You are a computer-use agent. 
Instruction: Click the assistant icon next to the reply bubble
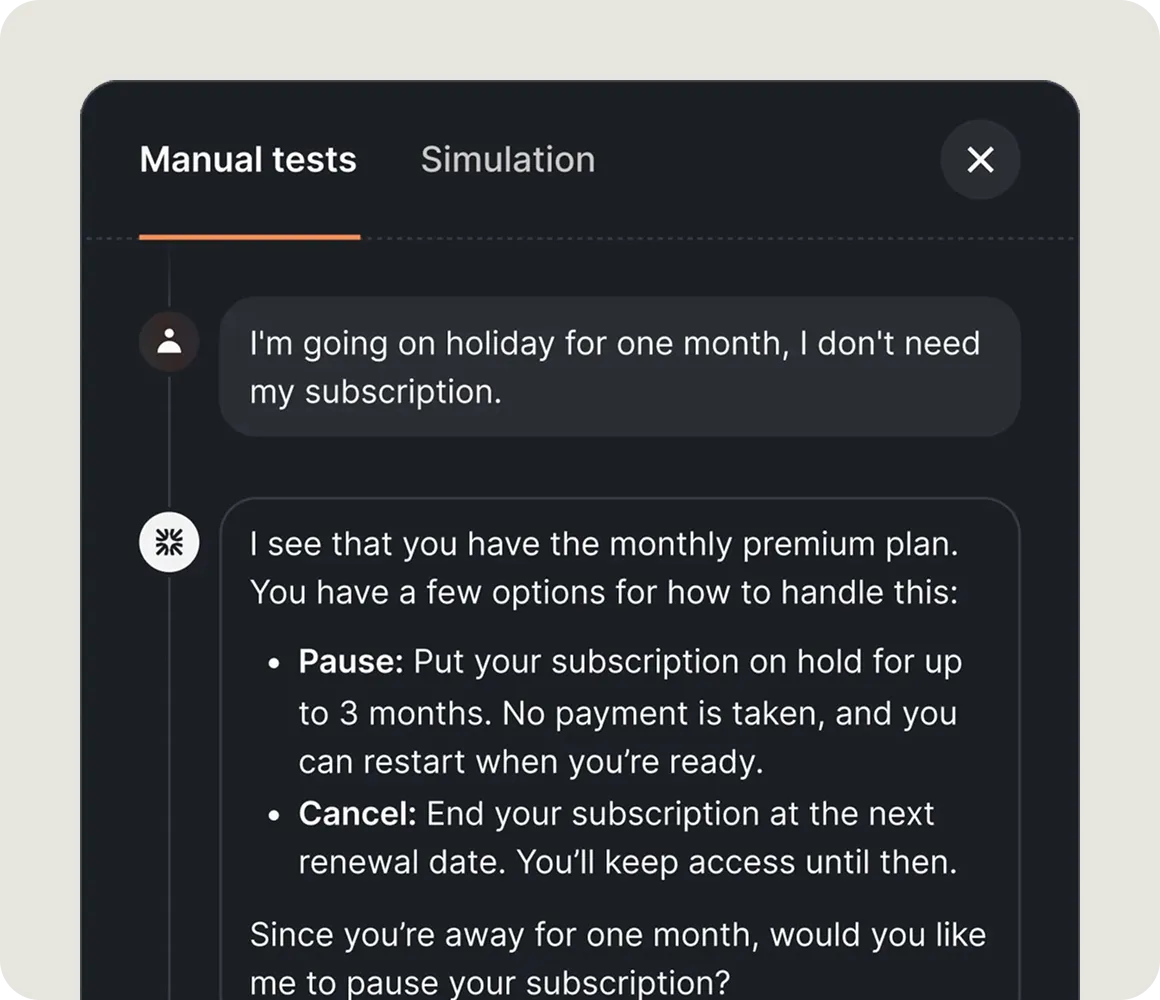169,542
